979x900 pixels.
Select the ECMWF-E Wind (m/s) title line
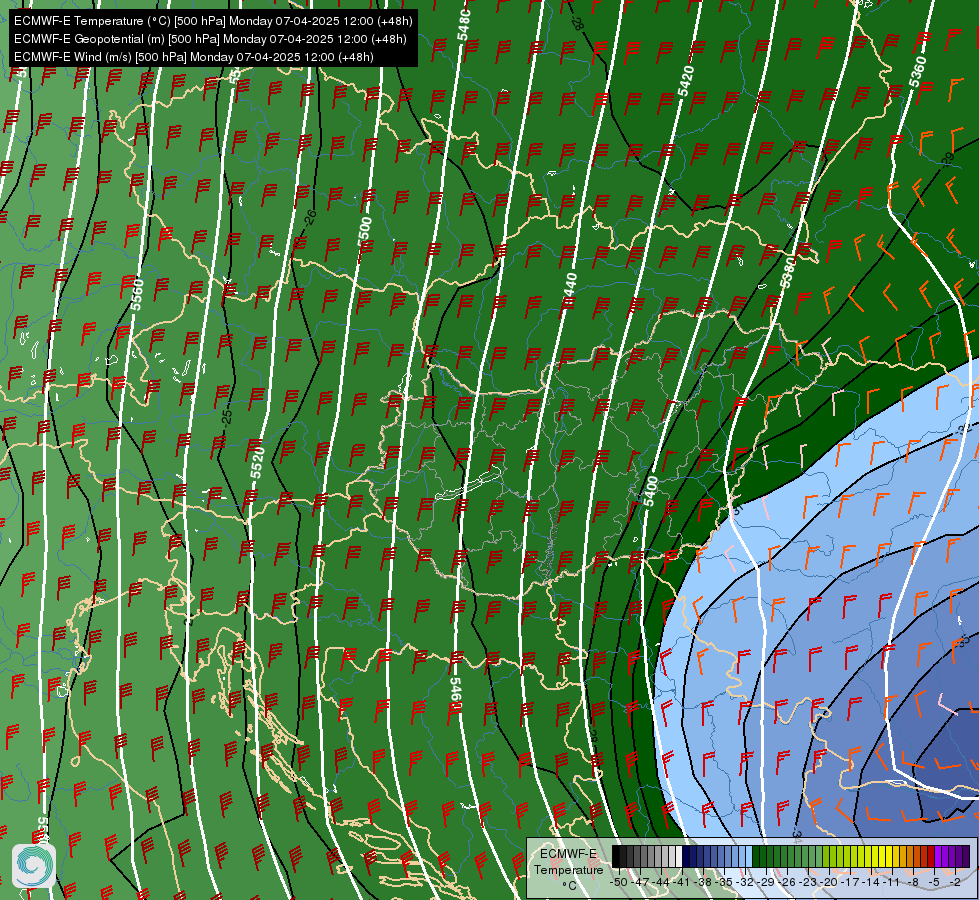pyautogui.click(x=194, y=57)
